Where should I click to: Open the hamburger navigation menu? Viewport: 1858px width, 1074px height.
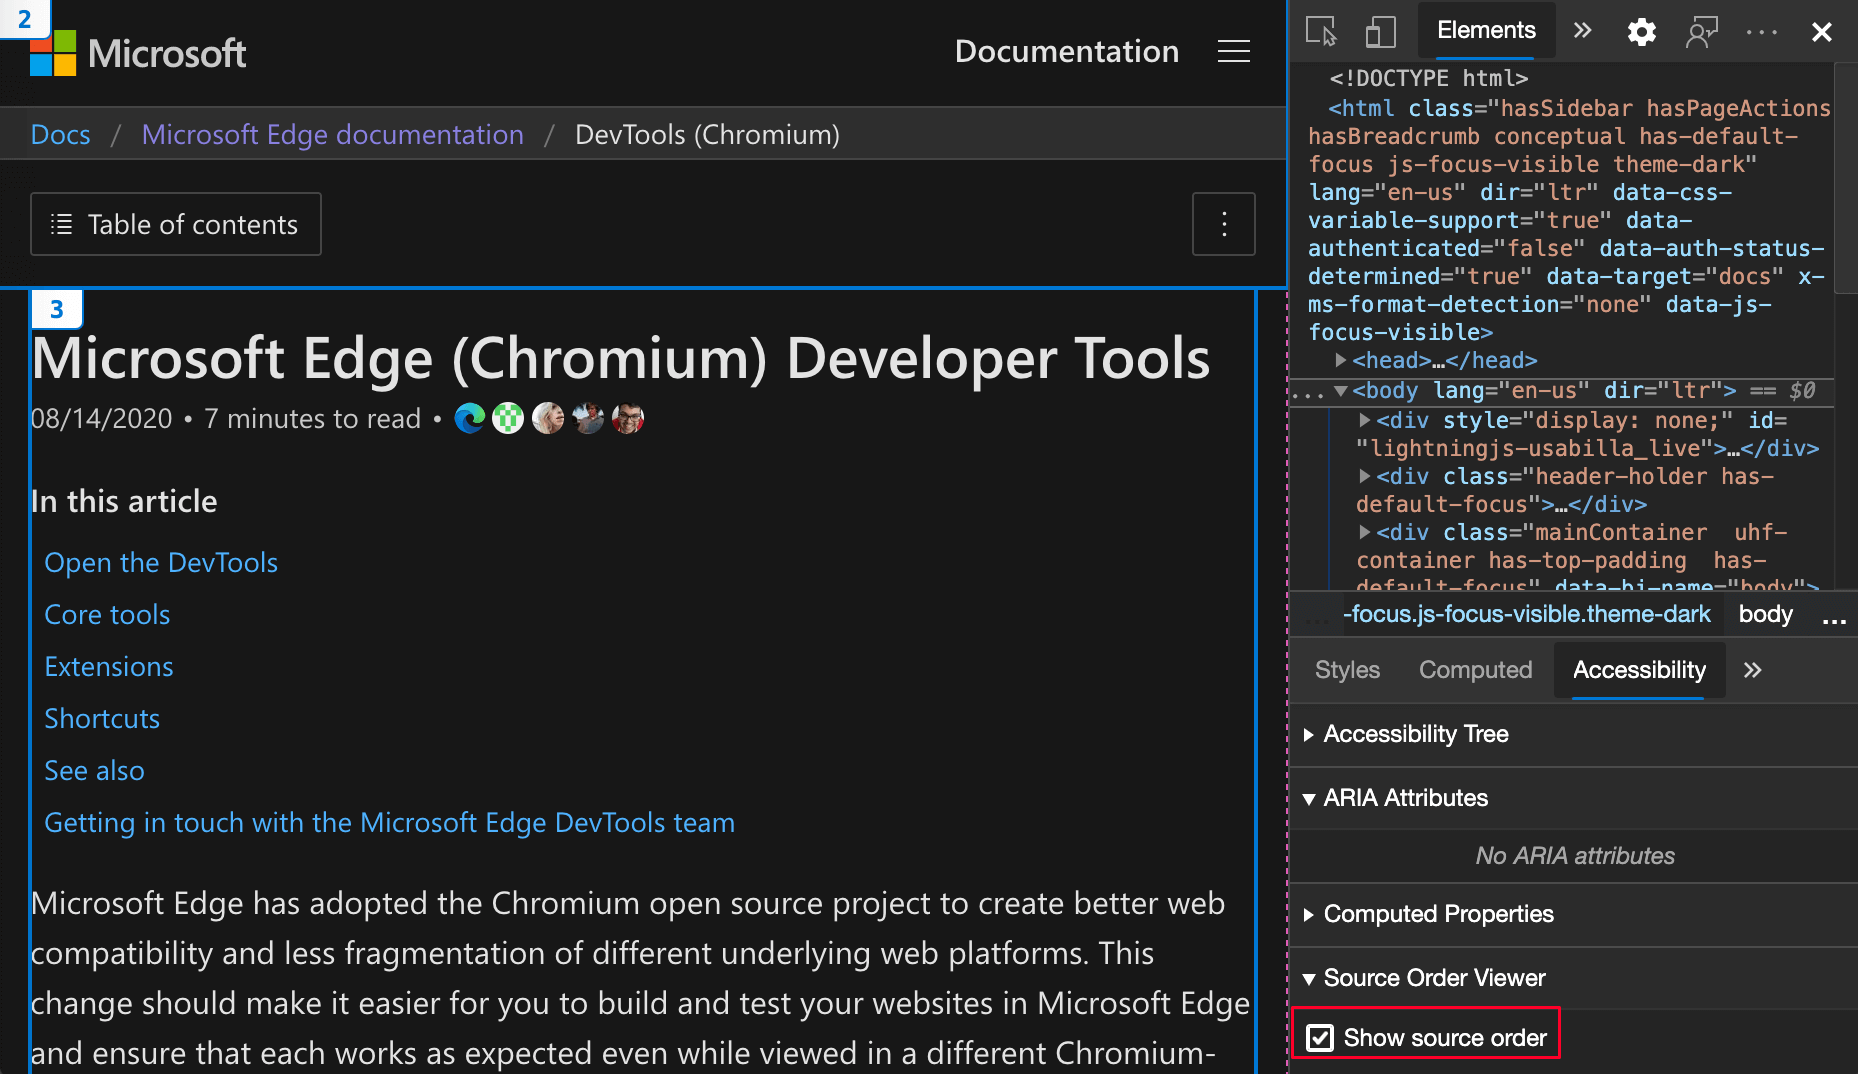pyautogui.click(x=1233, y=52)
